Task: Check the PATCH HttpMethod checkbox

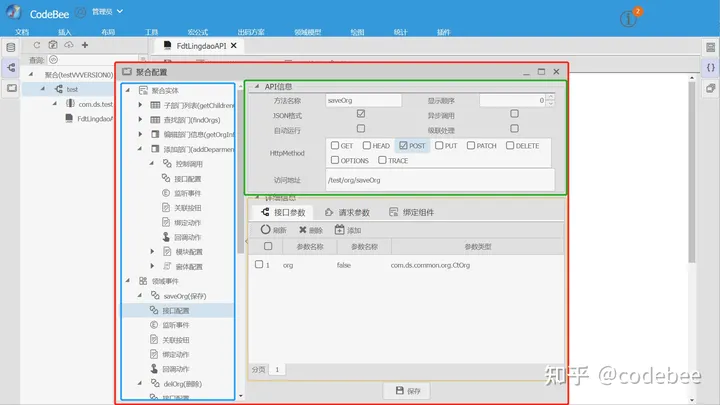Action: click(x=471, y=146)
